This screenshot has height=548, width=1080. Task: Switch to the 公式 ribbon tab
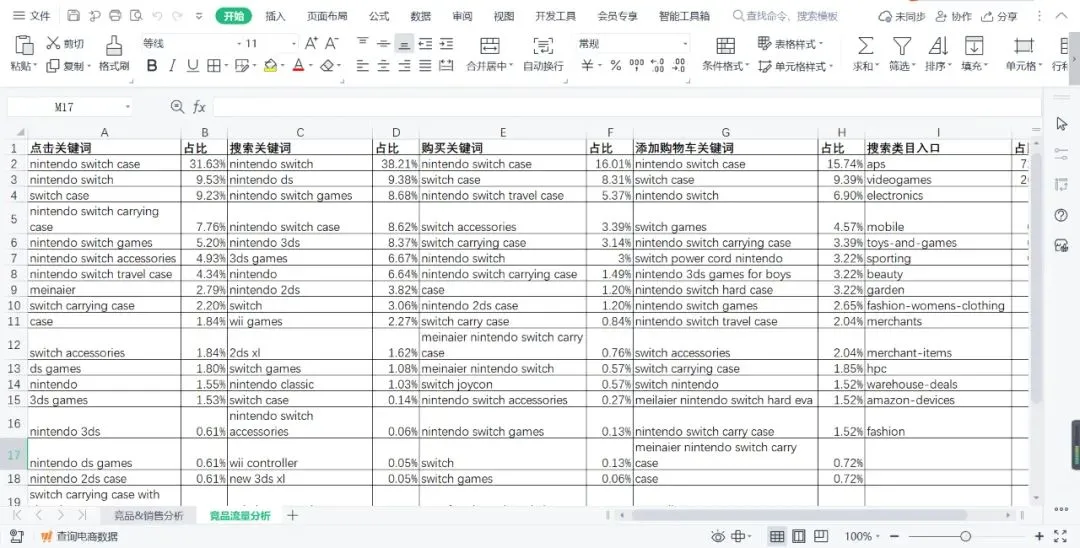click(x=378, y=16)
